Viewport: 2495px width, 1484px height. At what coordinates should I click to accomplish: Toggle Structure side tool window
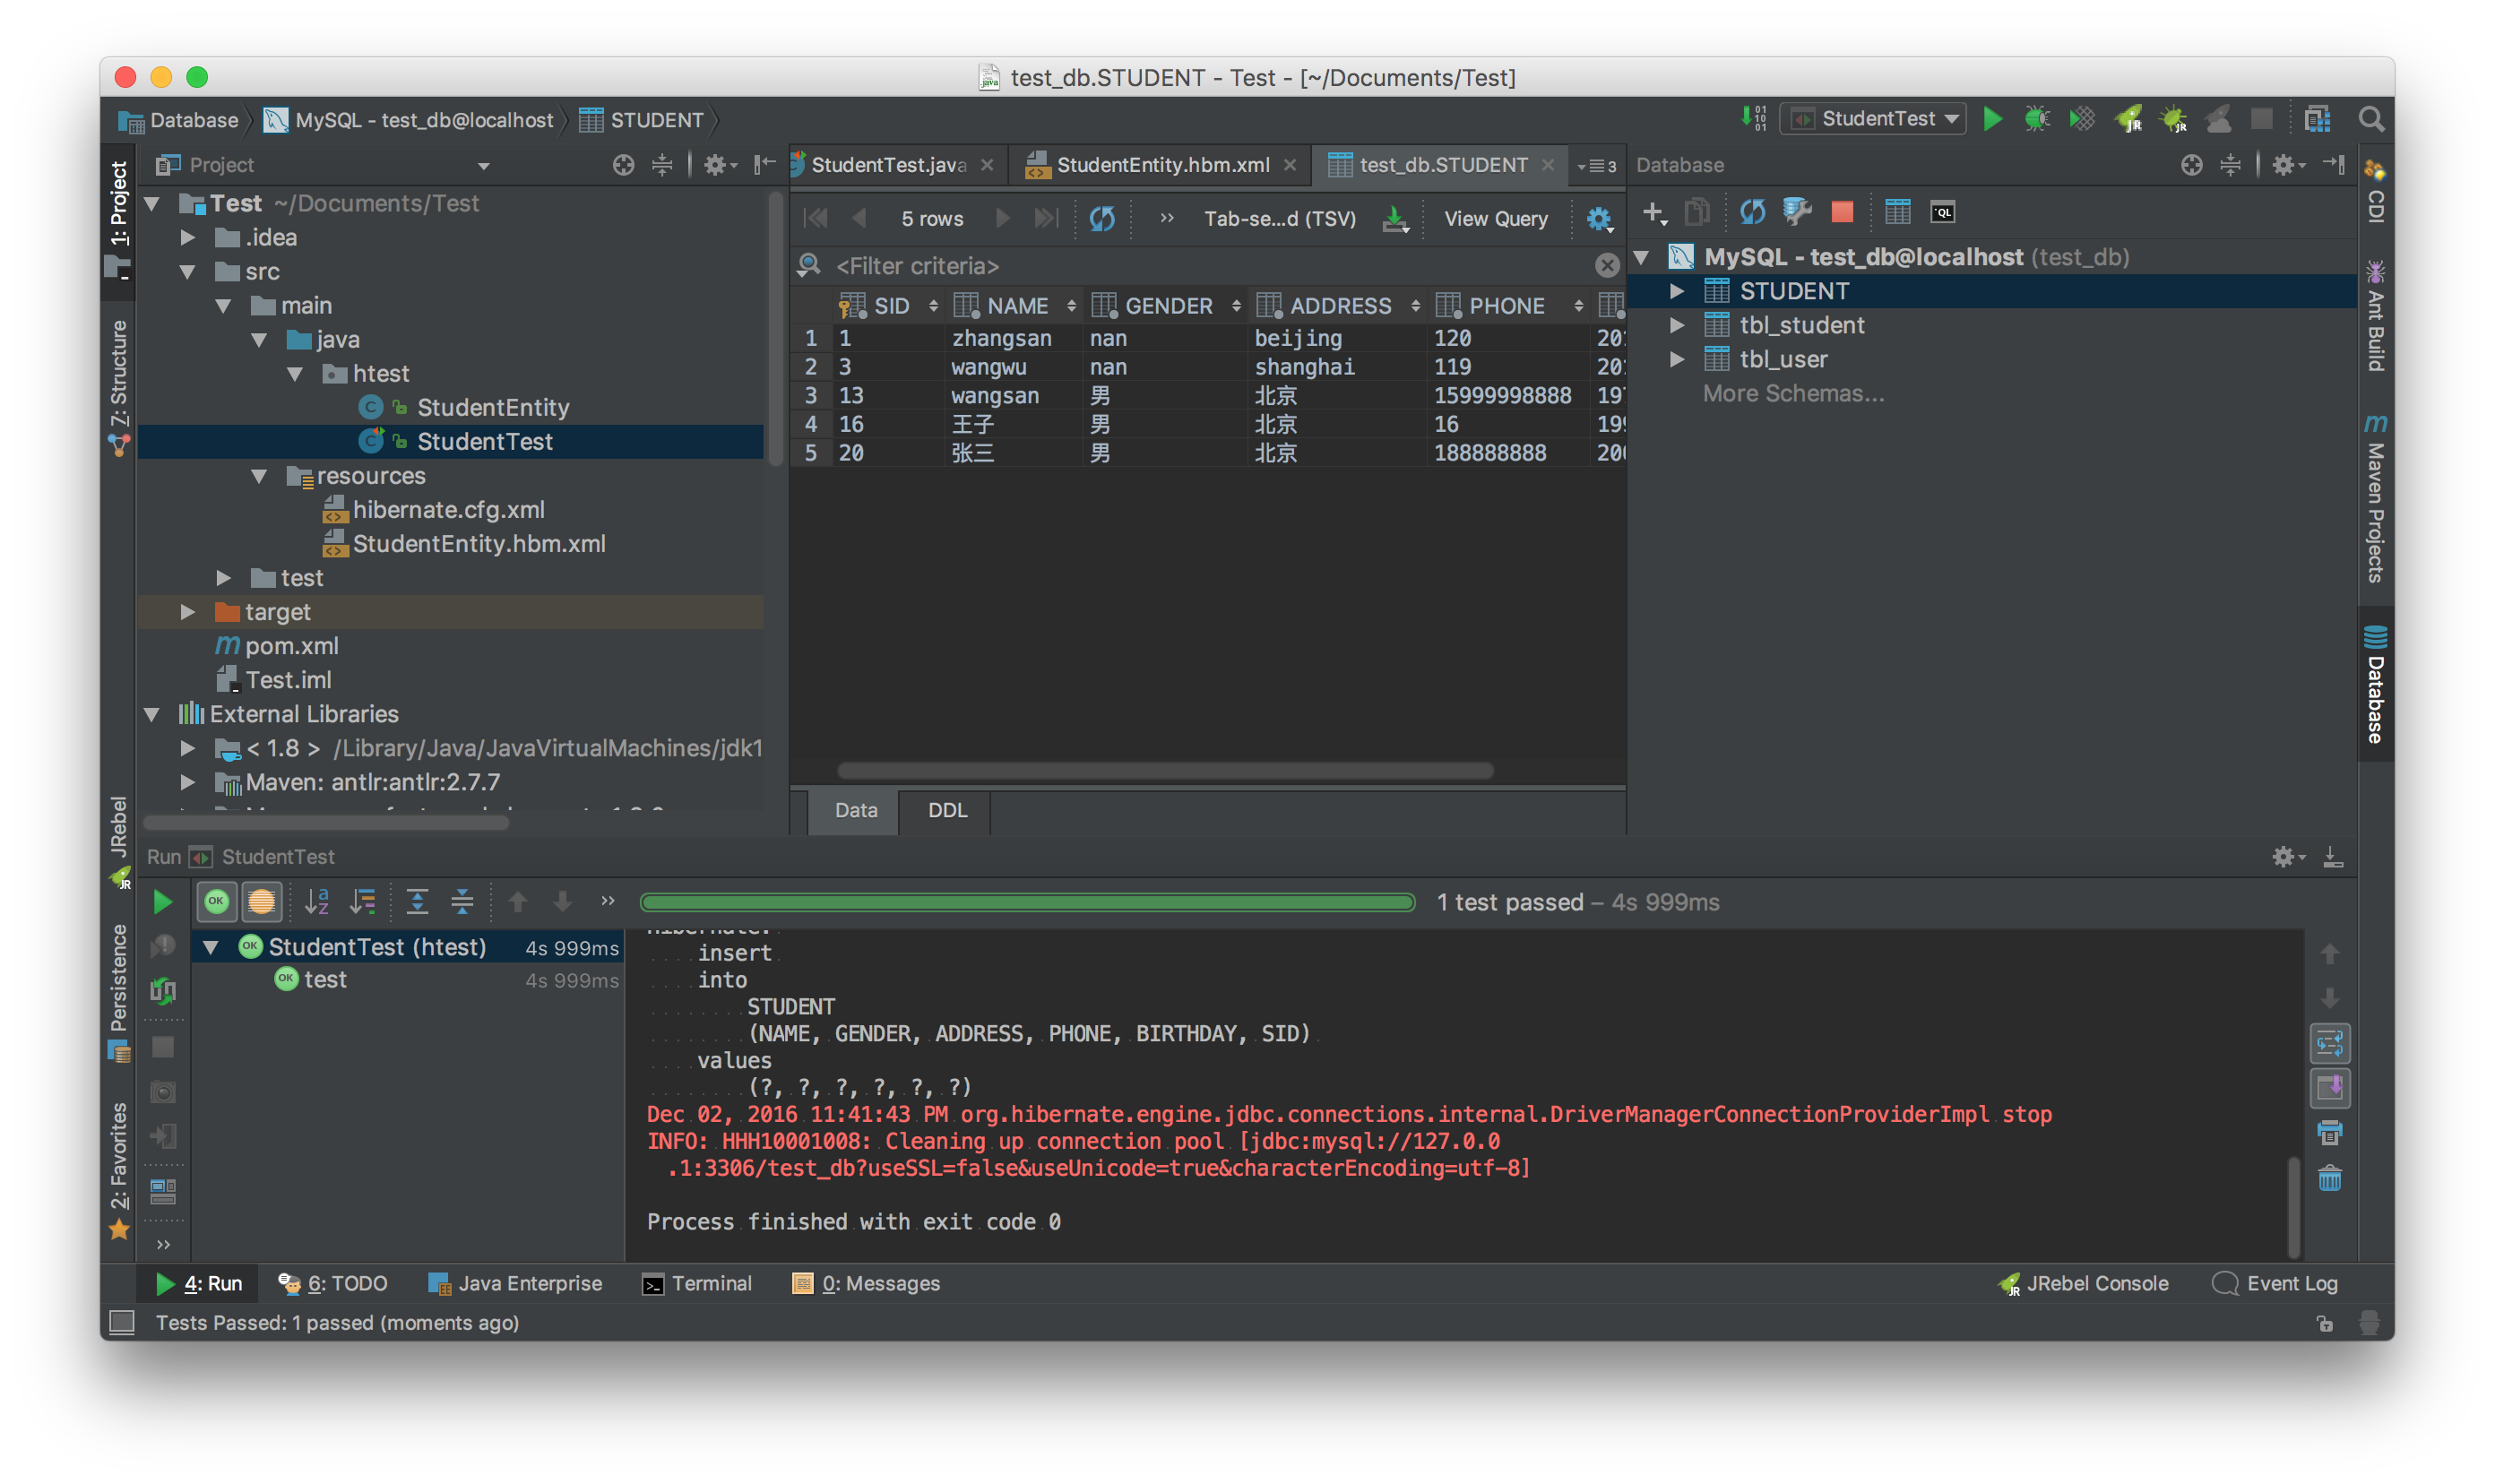[118, 388]
